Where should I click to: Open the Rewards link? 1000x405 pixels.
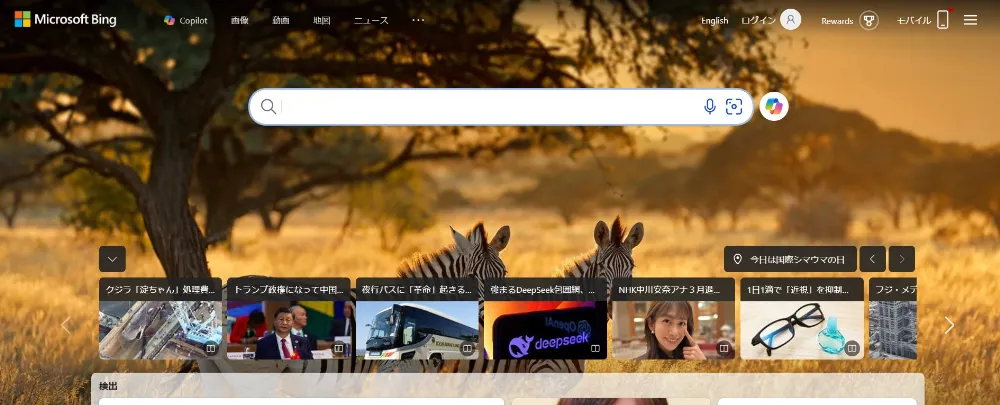[x=837, y=20]
